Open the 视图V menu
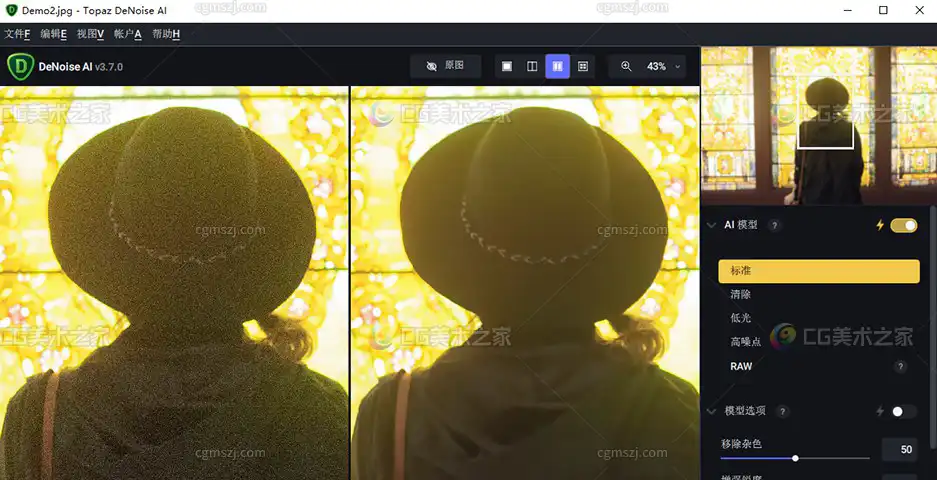Viewport: 937px width, 480px height. [x=90, y=34]
